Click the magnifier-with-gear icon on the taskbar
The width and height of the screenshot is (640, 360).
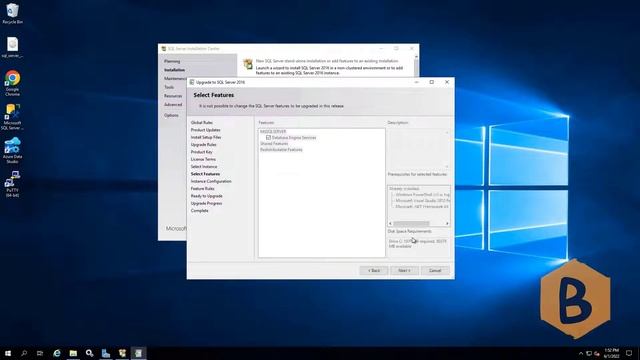pyautogui.click(x=89, y=353)
